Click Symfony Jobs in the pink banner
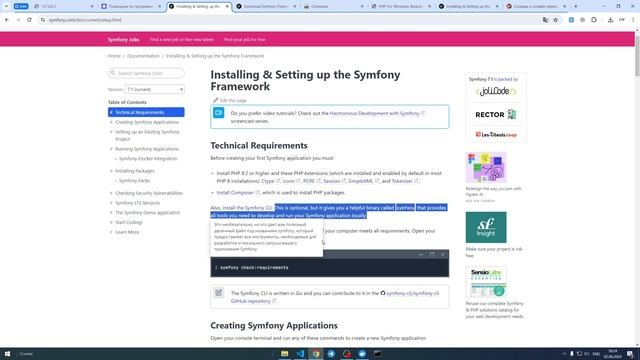This screenshot has width=640, height=360. (123, 40)
